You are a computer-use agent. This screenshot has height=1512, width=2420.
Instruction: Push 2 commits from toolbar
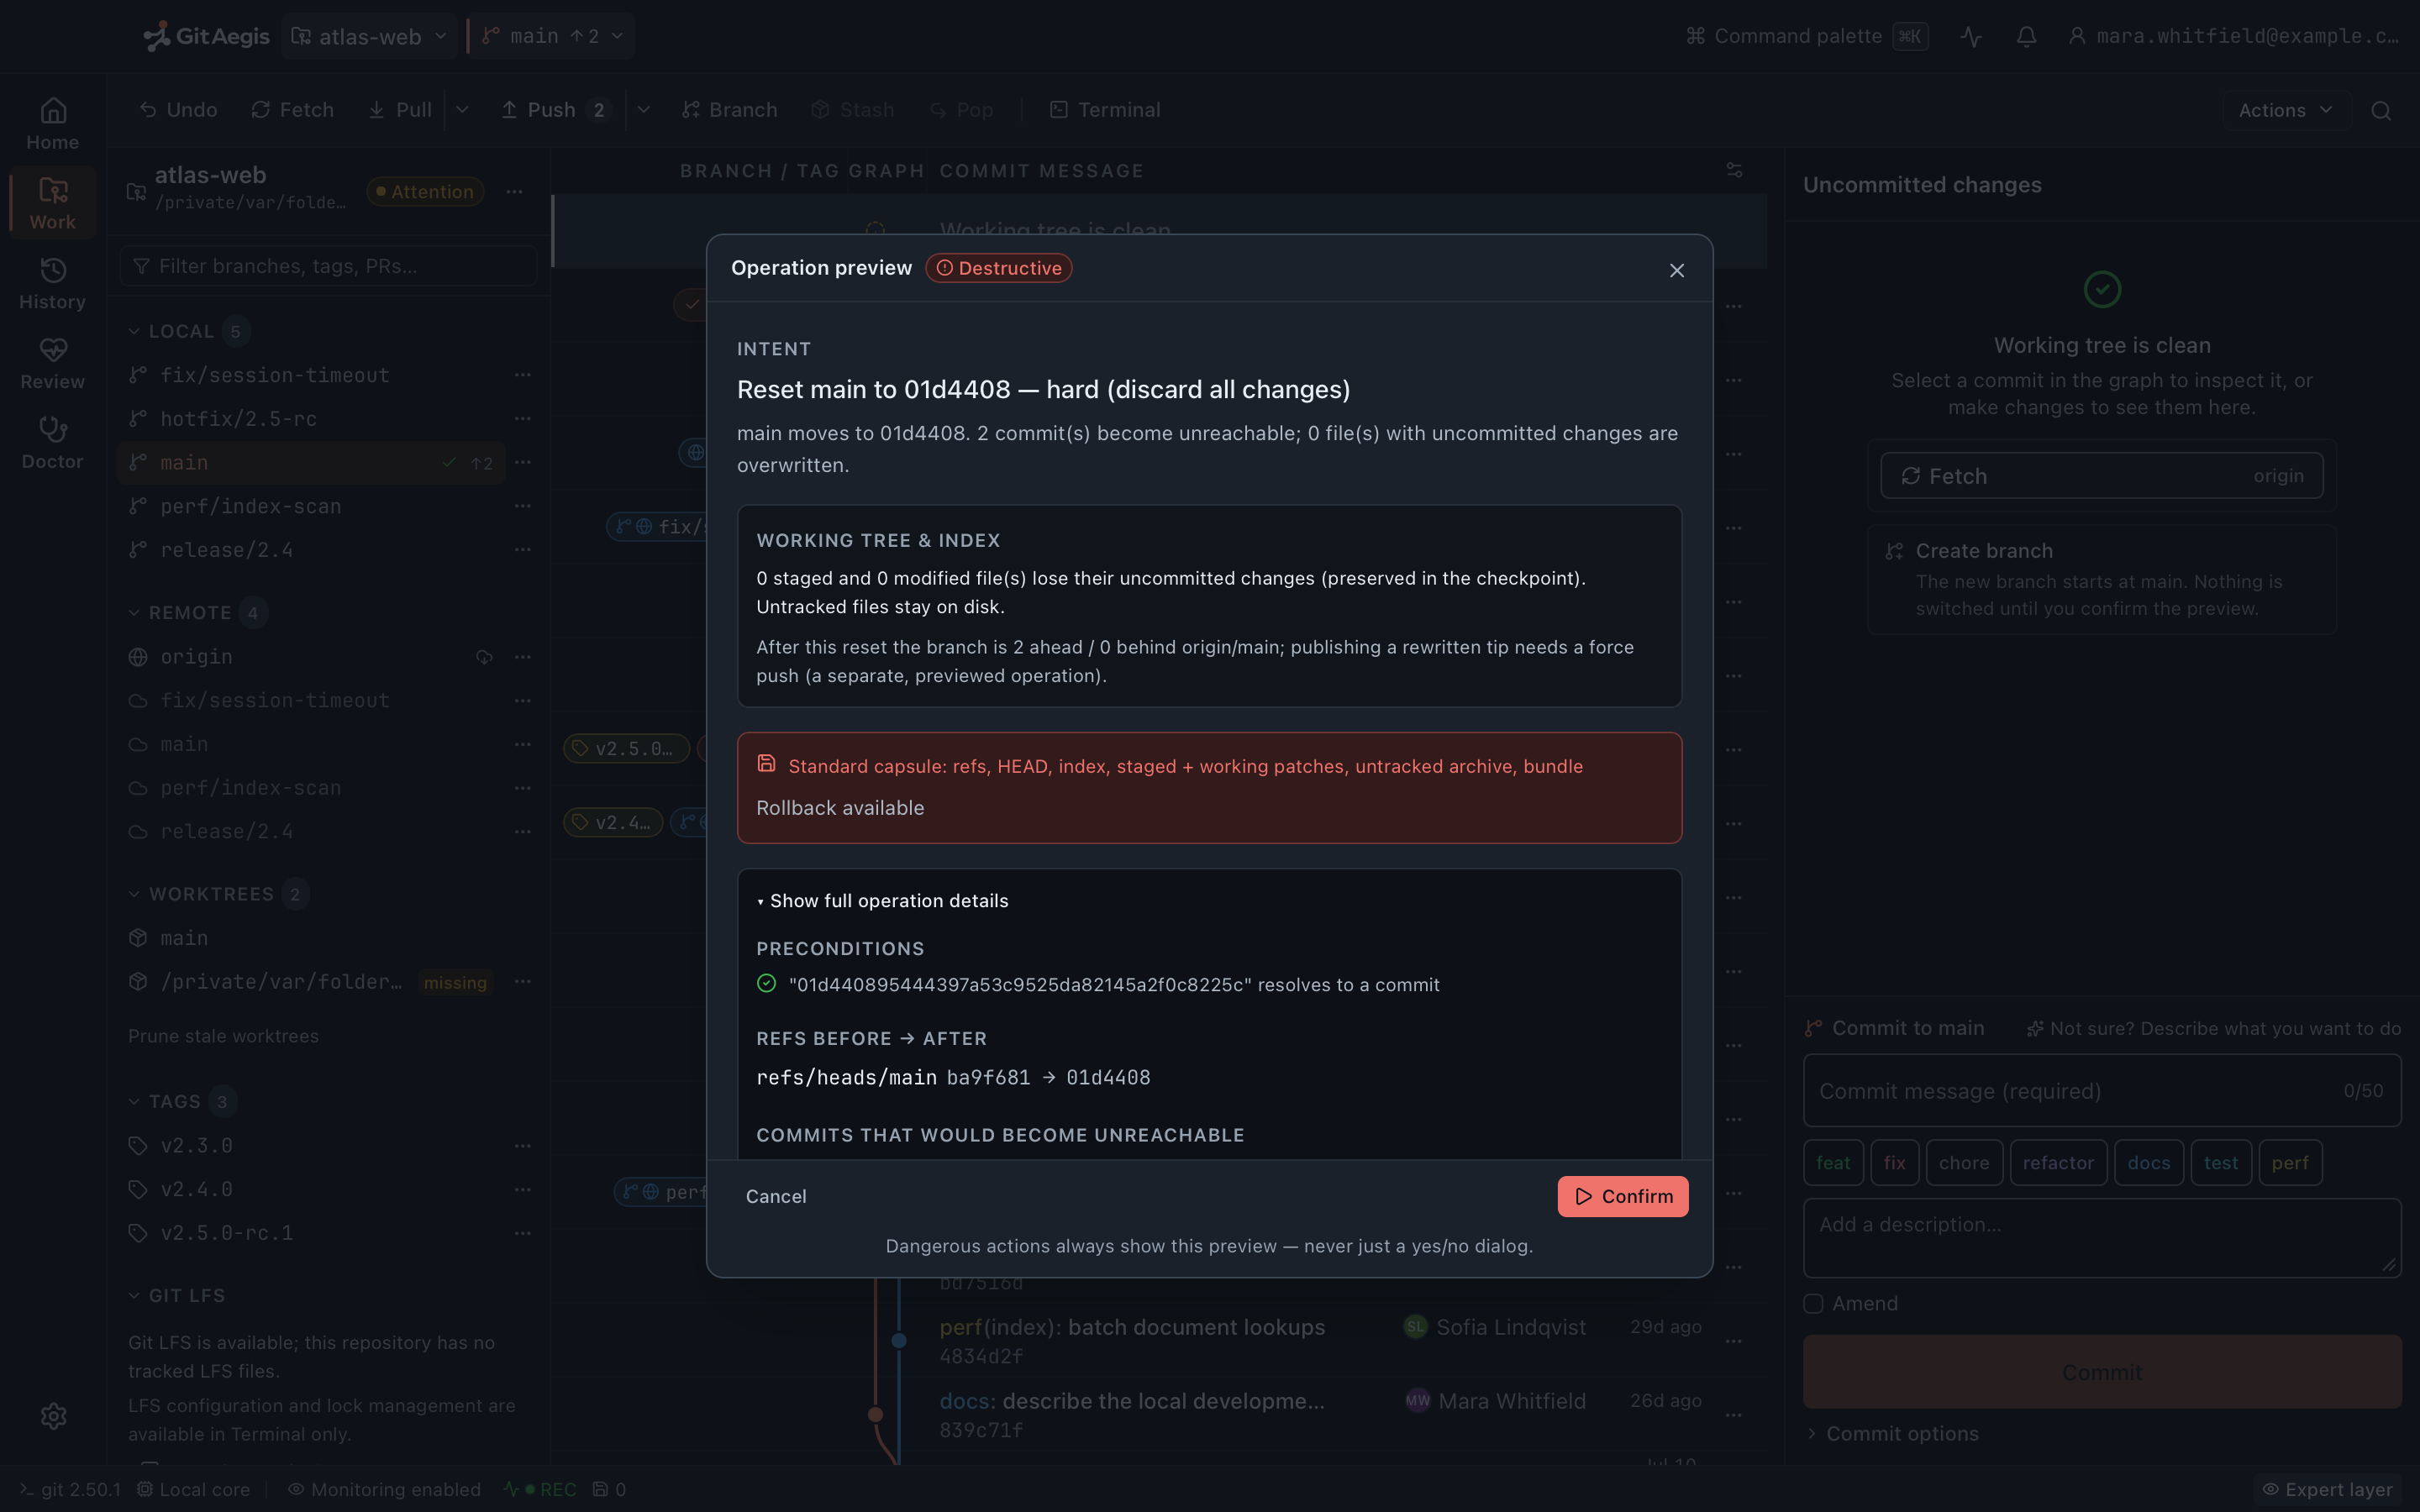pos(554,110)
